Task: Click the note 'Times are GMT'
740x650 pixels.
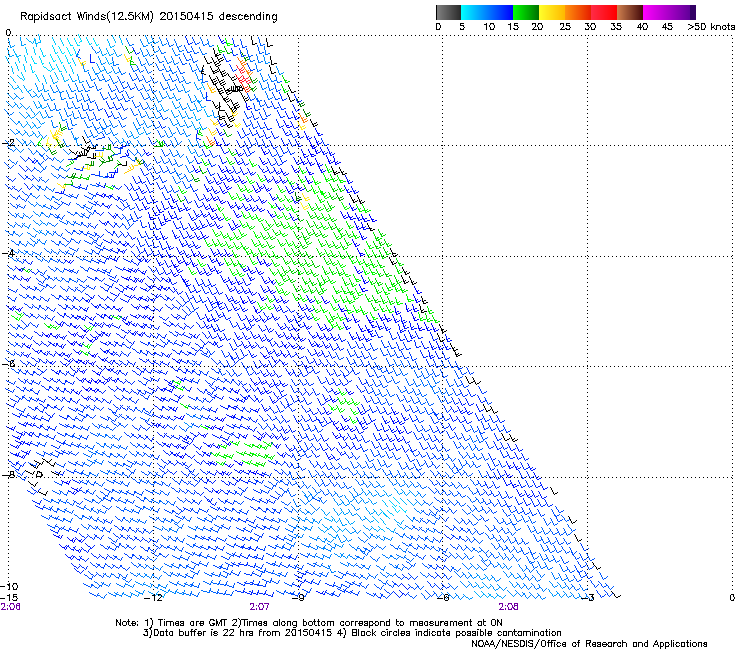Action: (x=194, y=623)
